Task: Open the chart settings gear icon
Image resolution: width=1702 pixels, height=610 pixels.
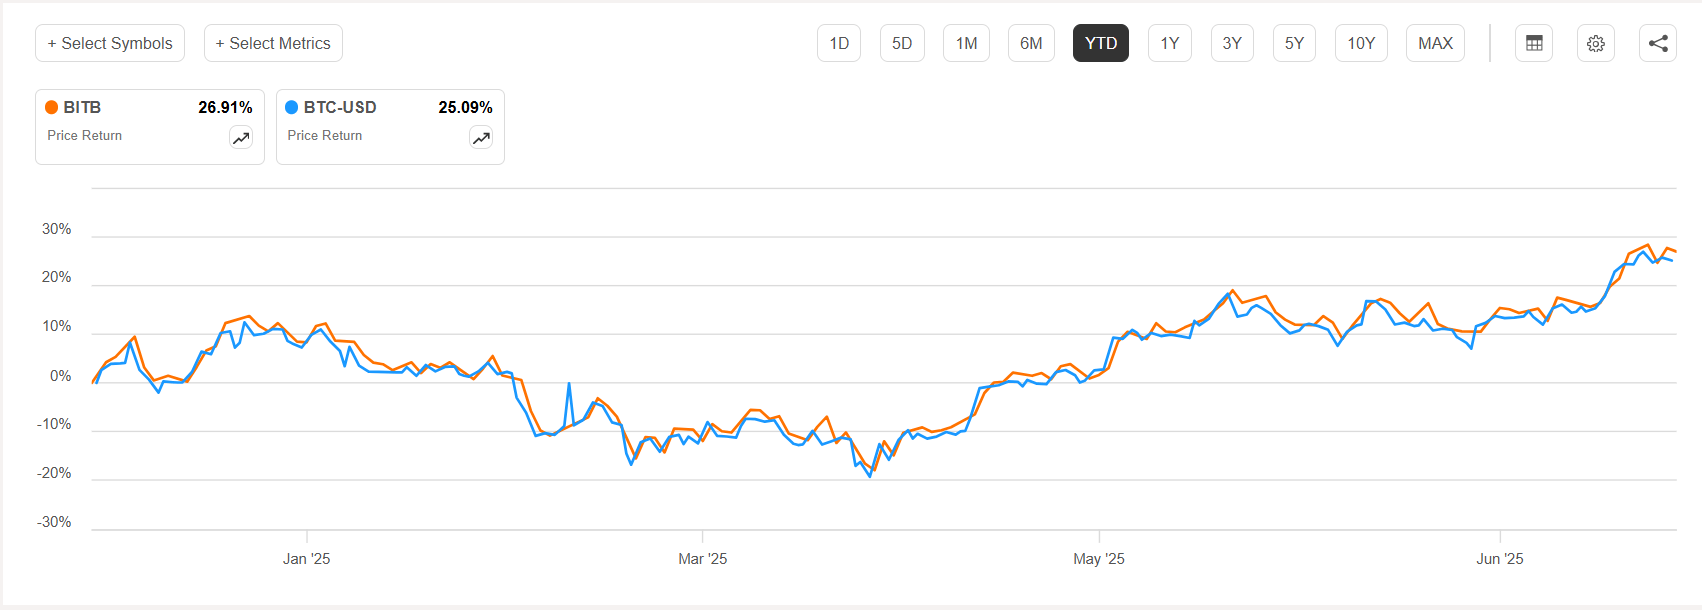Action: (1595, 43)
